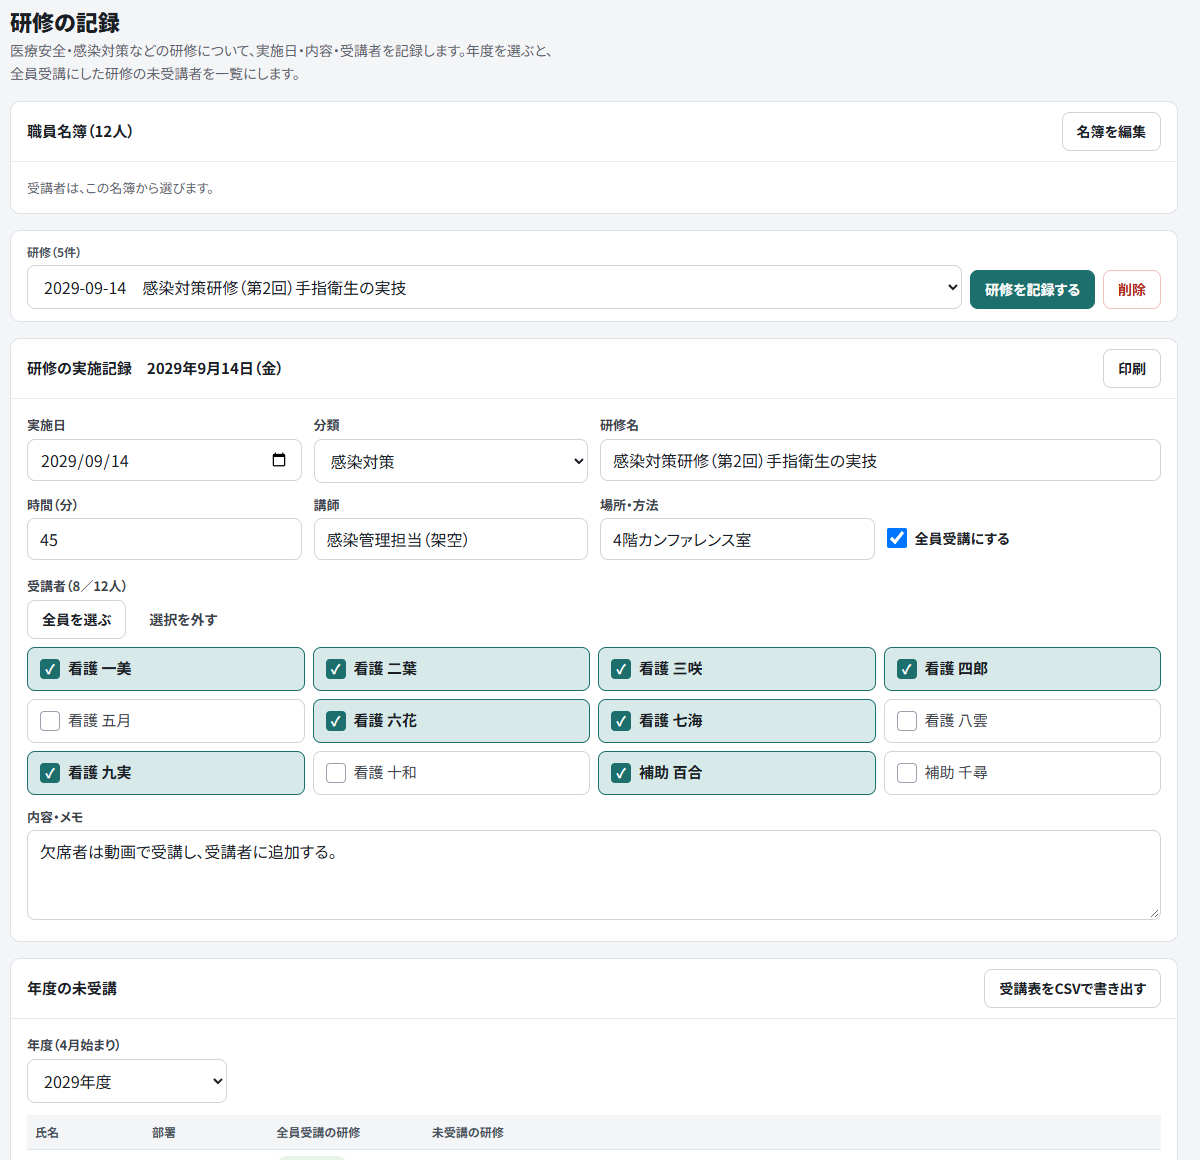Click the 全員を選ぶ button
The height and width of the screenshot is (1160, 1200).
(77, 620)
